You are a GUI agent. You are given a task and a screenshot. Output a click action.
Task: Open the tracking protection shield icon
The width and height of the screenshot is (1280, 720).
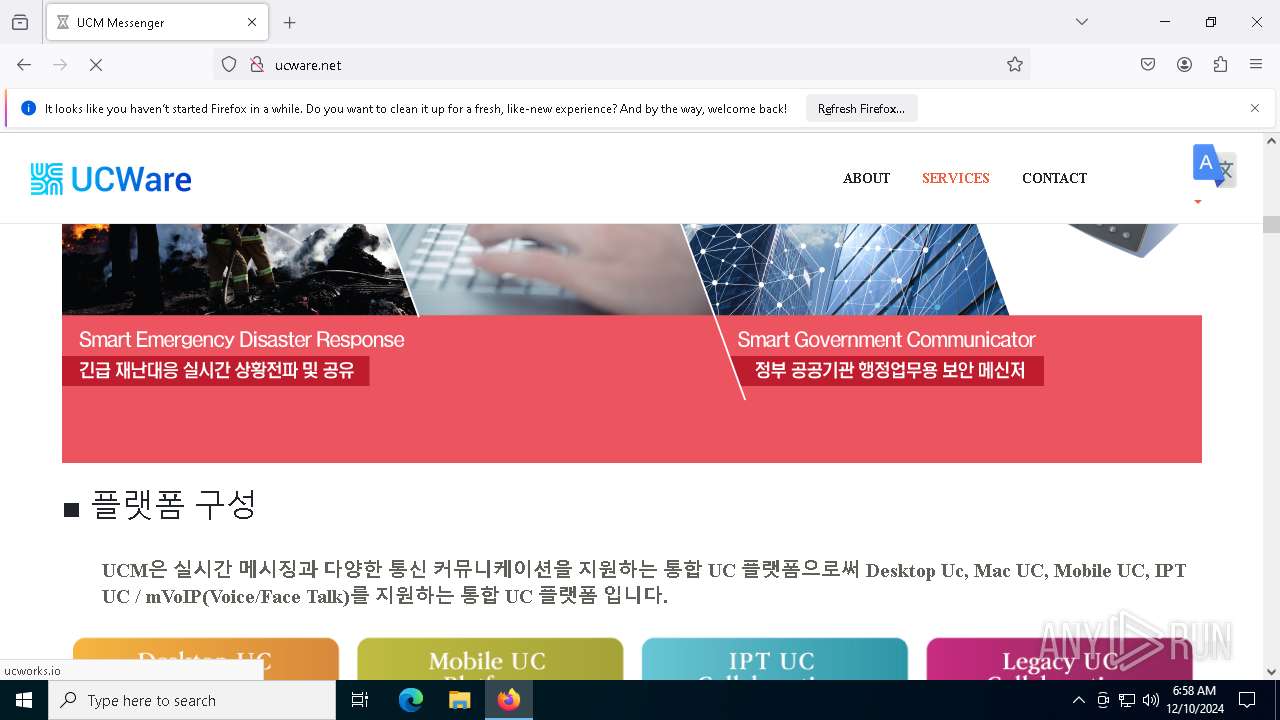(229, 64)
